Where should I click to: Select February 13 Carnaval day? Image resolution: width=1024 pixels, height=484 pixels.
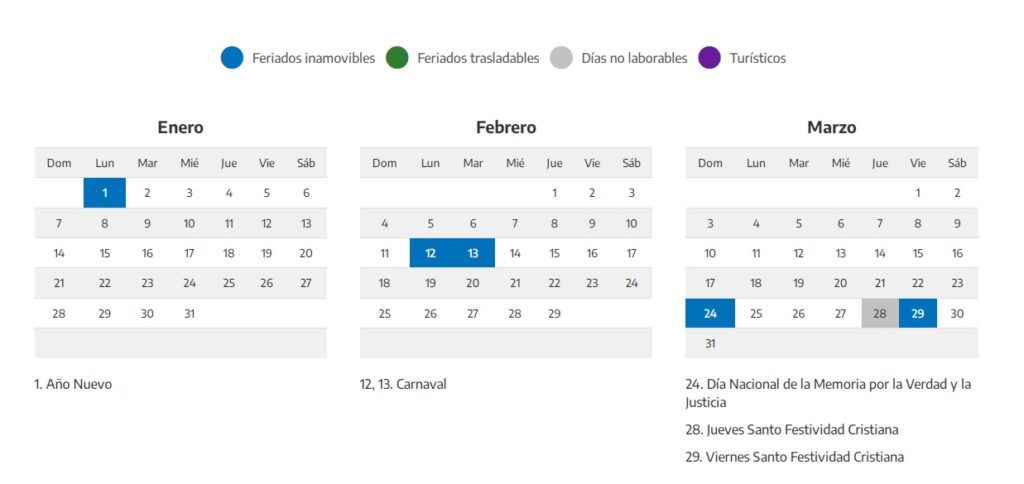pyautogui.click(x=473, y=253)
